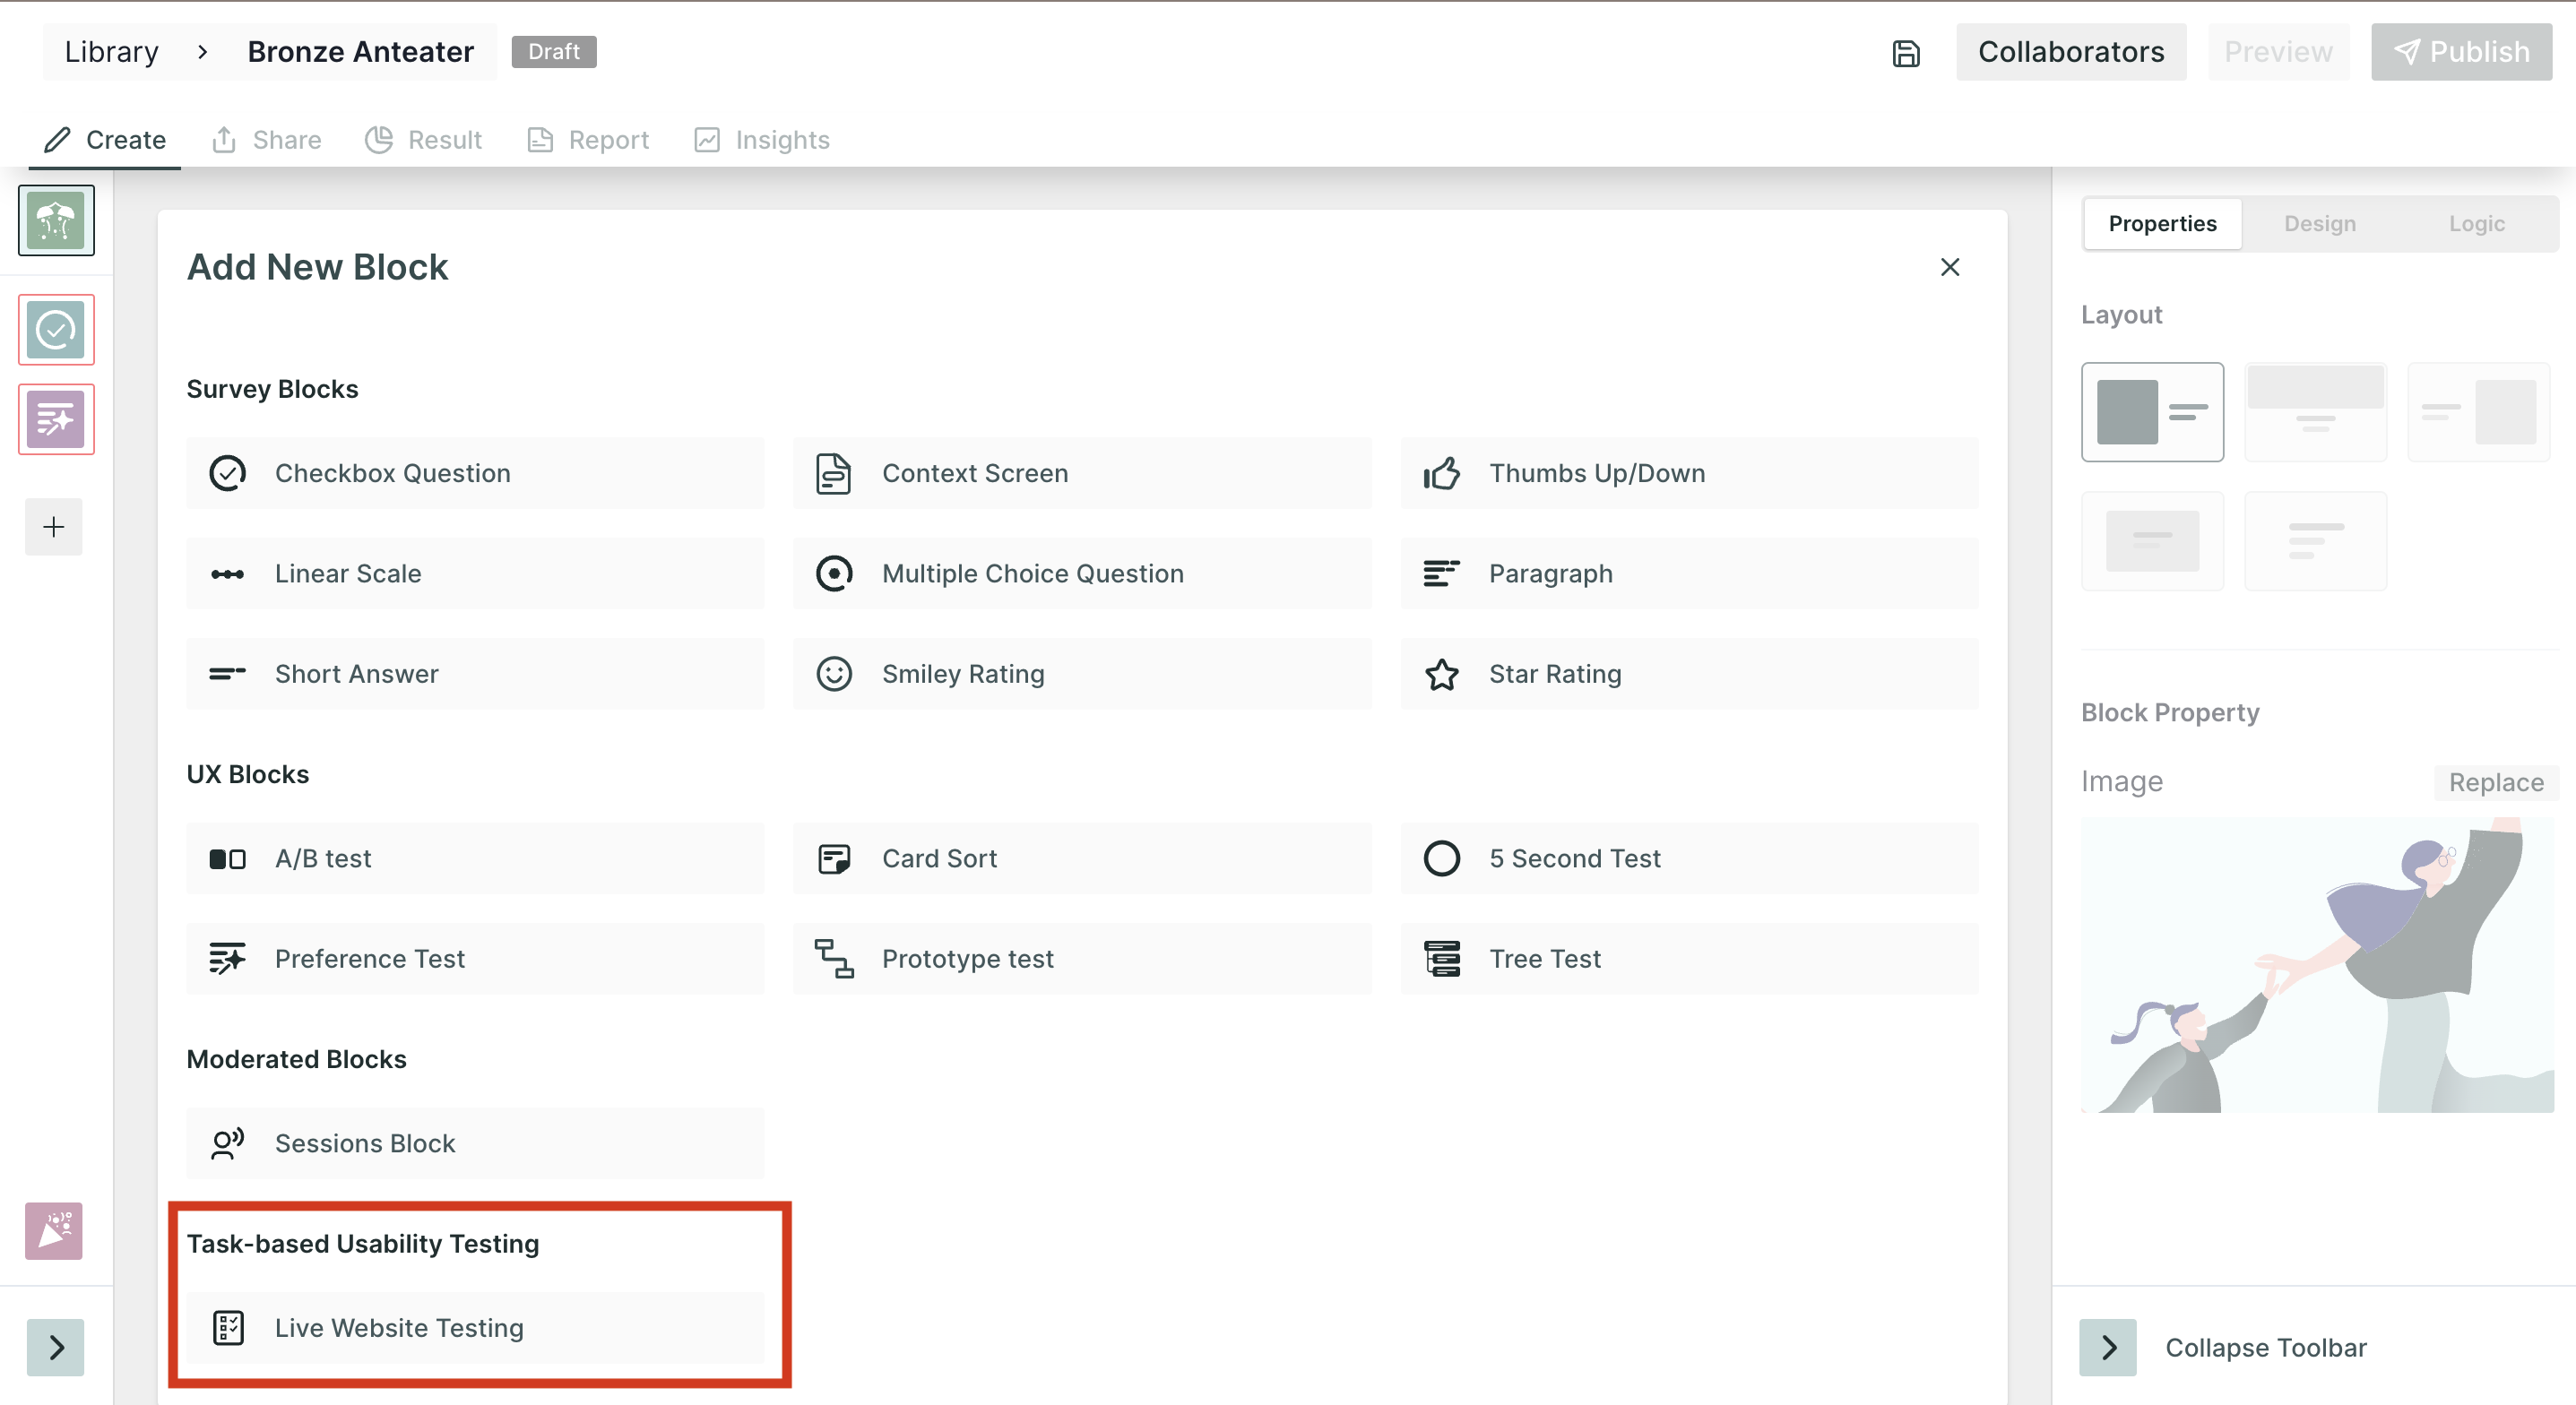Switch to the Create tab
Viewport: 2576px width, 1405px height.
pos(105,140)
